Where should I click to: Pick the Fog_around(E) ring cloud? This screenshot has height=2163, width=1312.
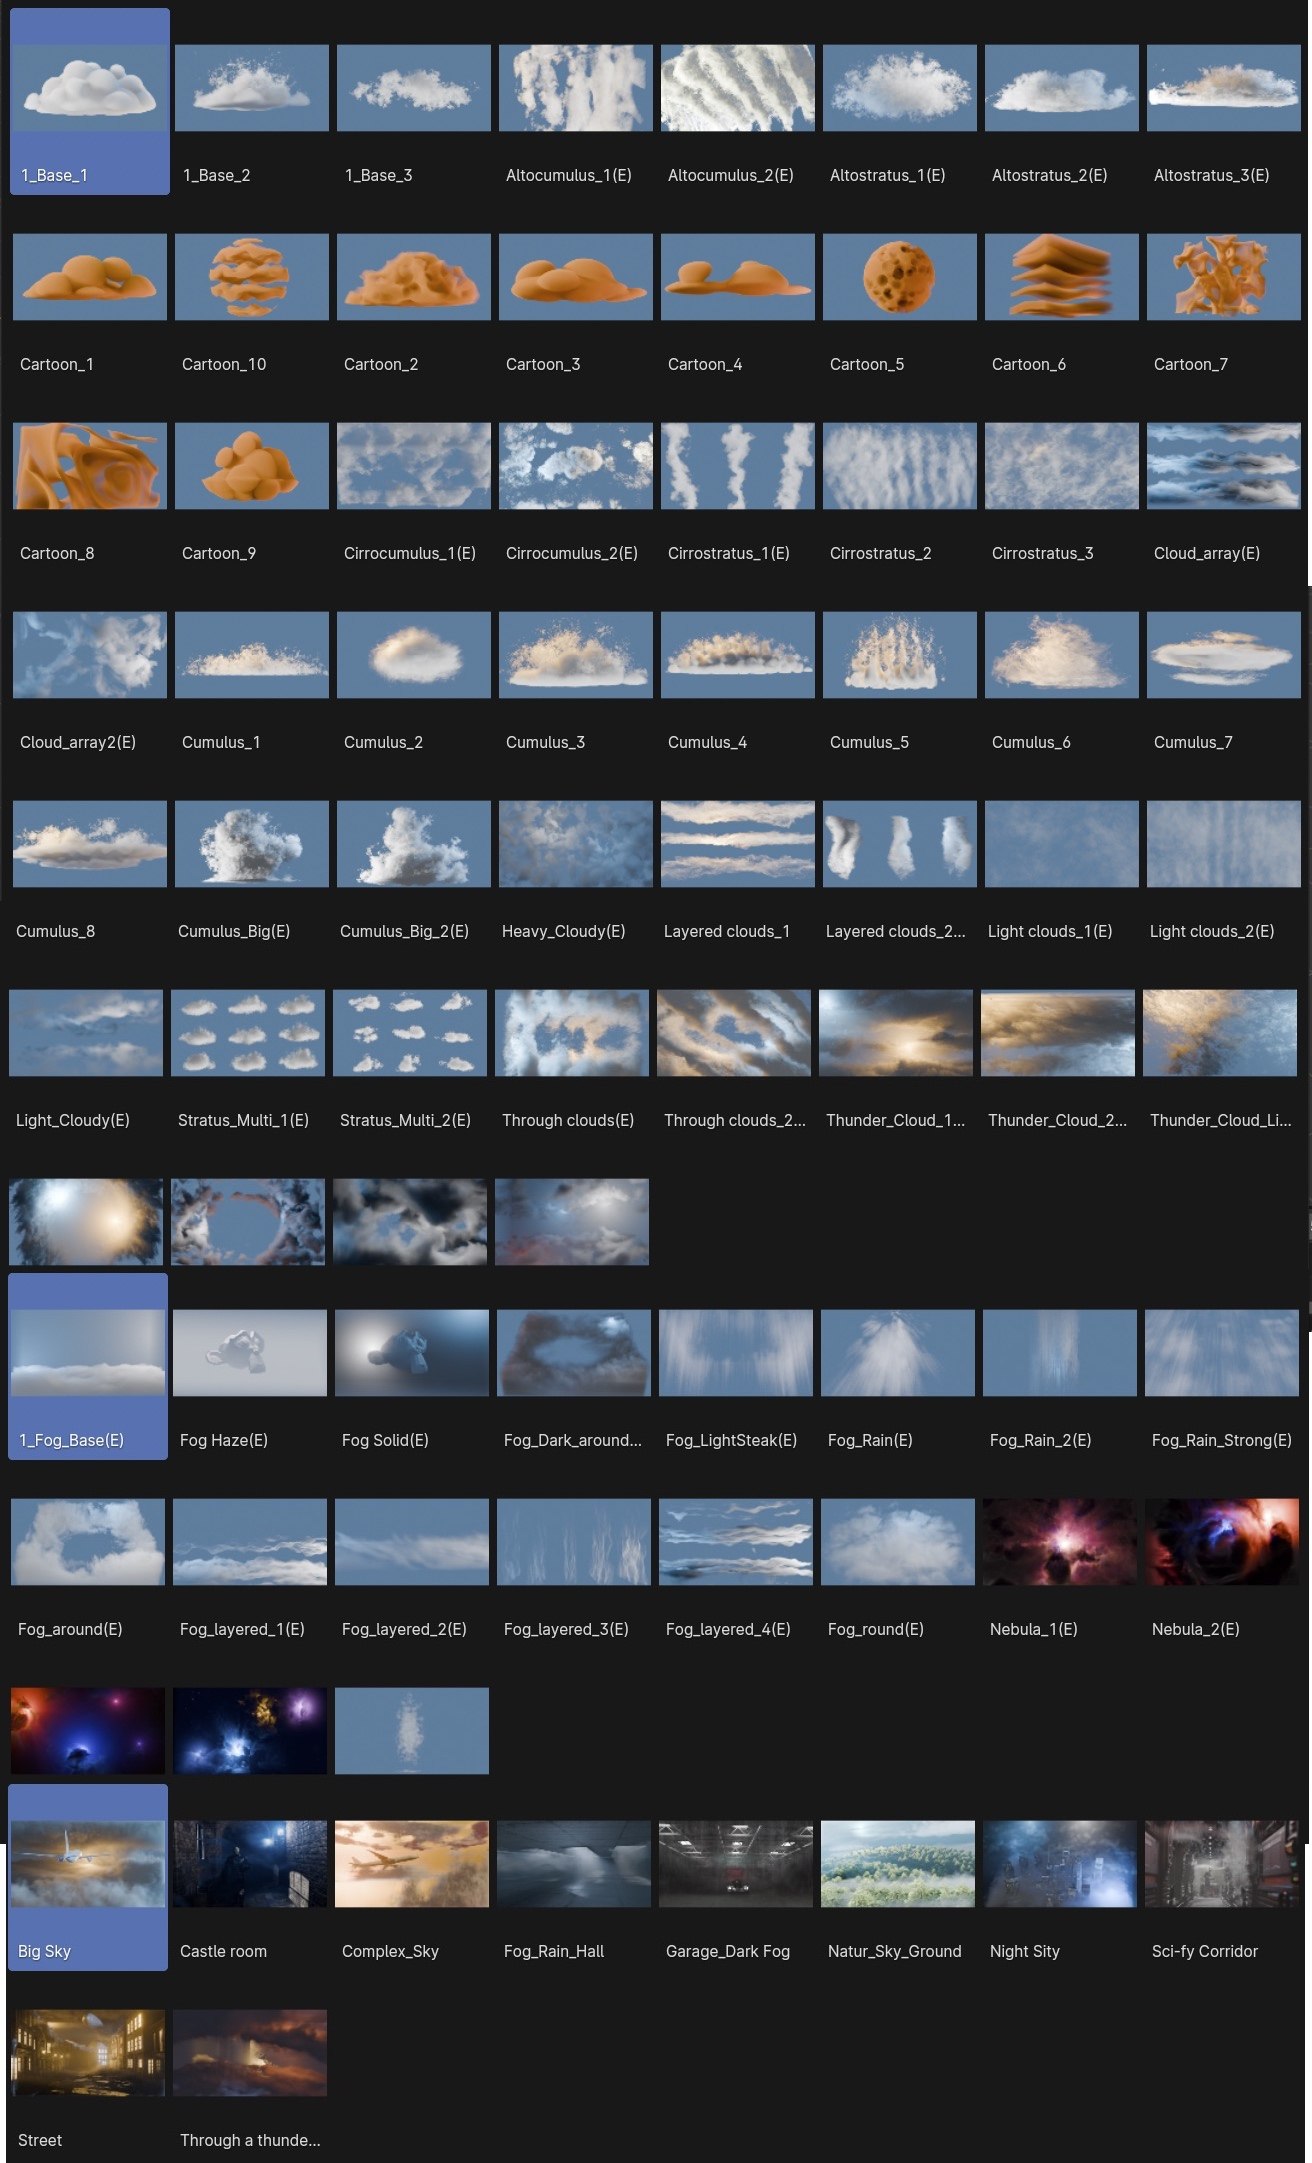[87, 1542]
